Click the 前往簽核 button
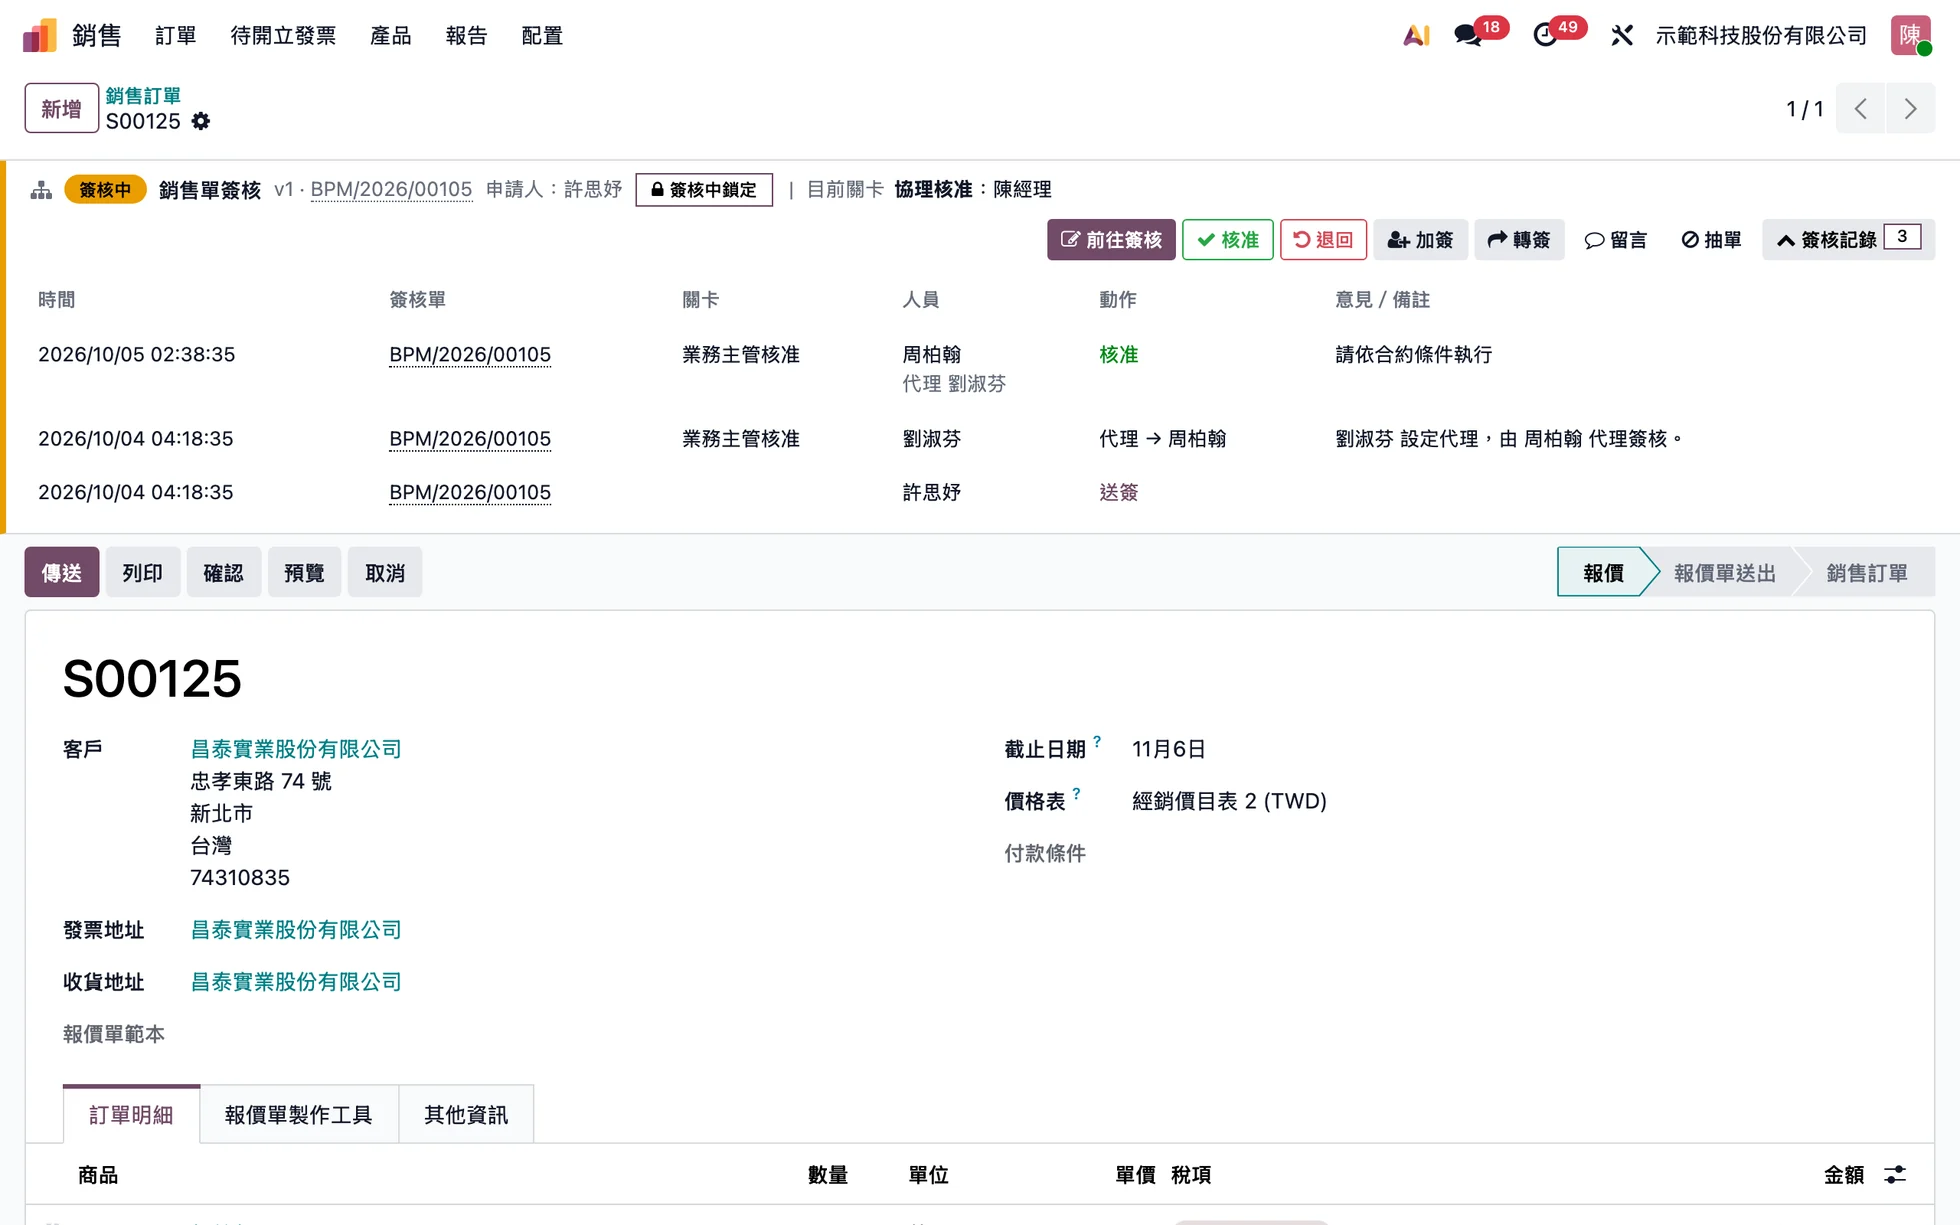Image resolution: width=1960 pixels, height=1225 pixels. pos(1111,240)
